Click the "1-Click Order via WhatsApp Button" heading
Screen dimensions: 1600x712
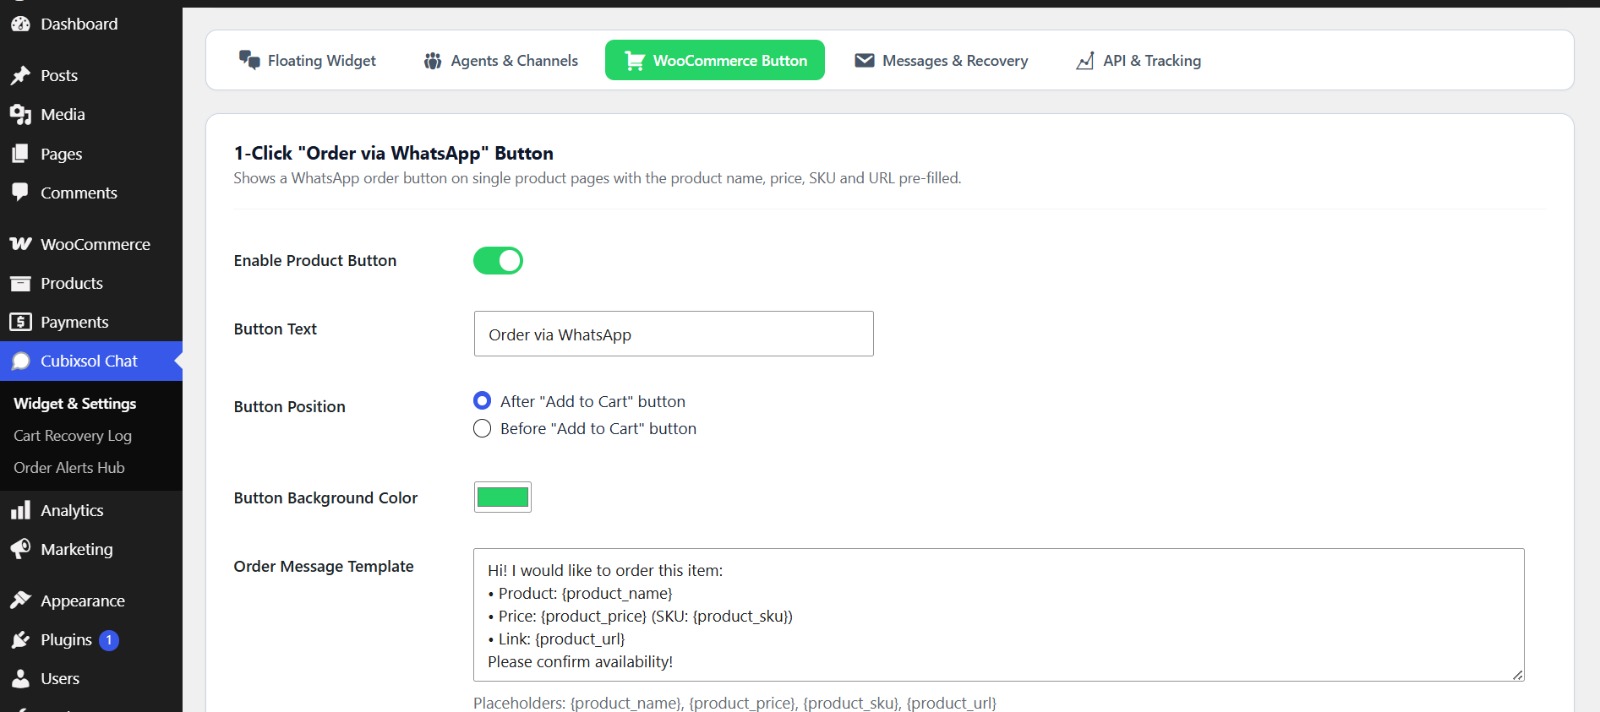(394, 153)
